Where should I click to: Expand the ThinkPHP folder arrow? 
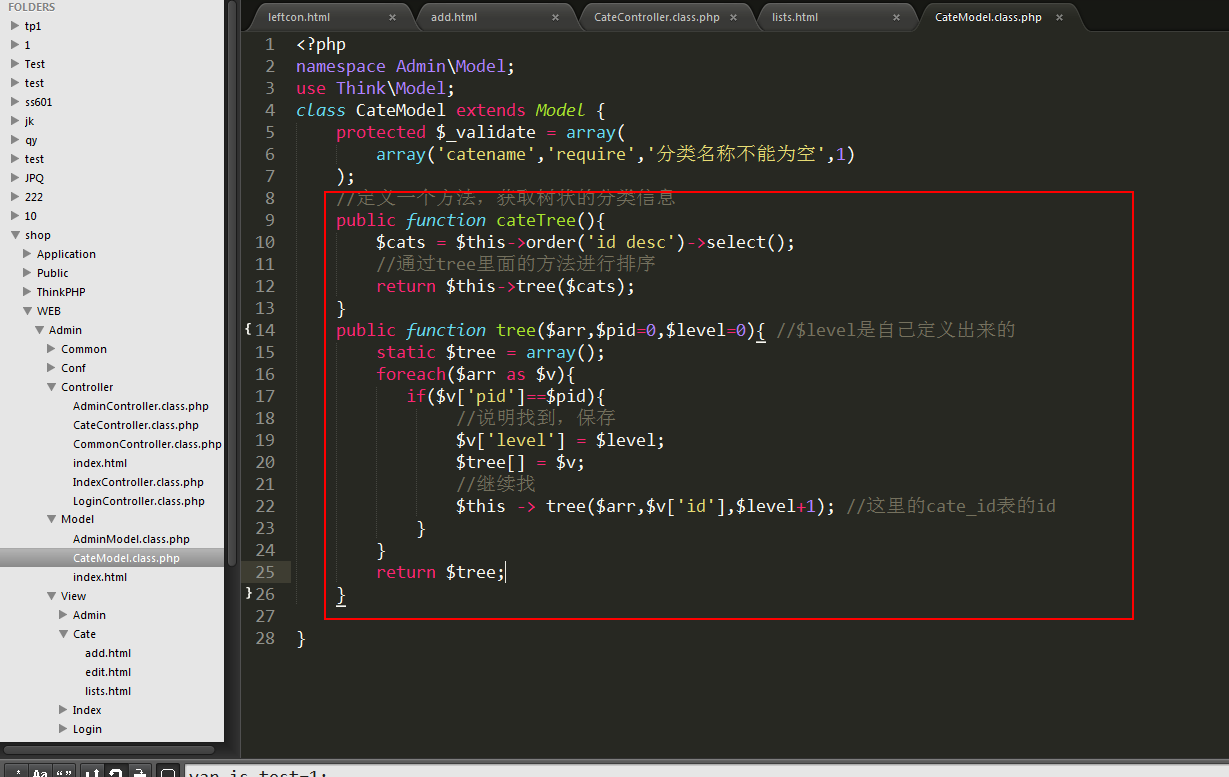(27, 292)
